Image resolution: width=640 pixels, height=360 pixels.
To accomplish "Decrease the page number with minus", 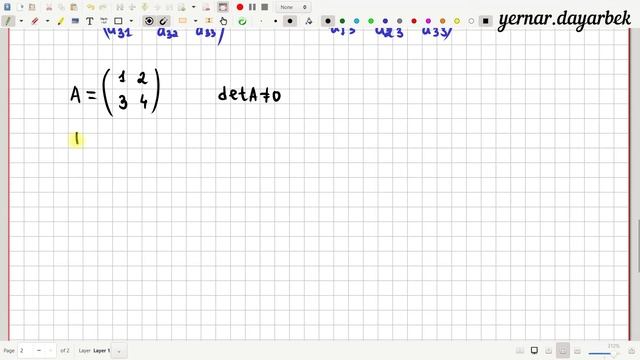I will pos(39,350).
